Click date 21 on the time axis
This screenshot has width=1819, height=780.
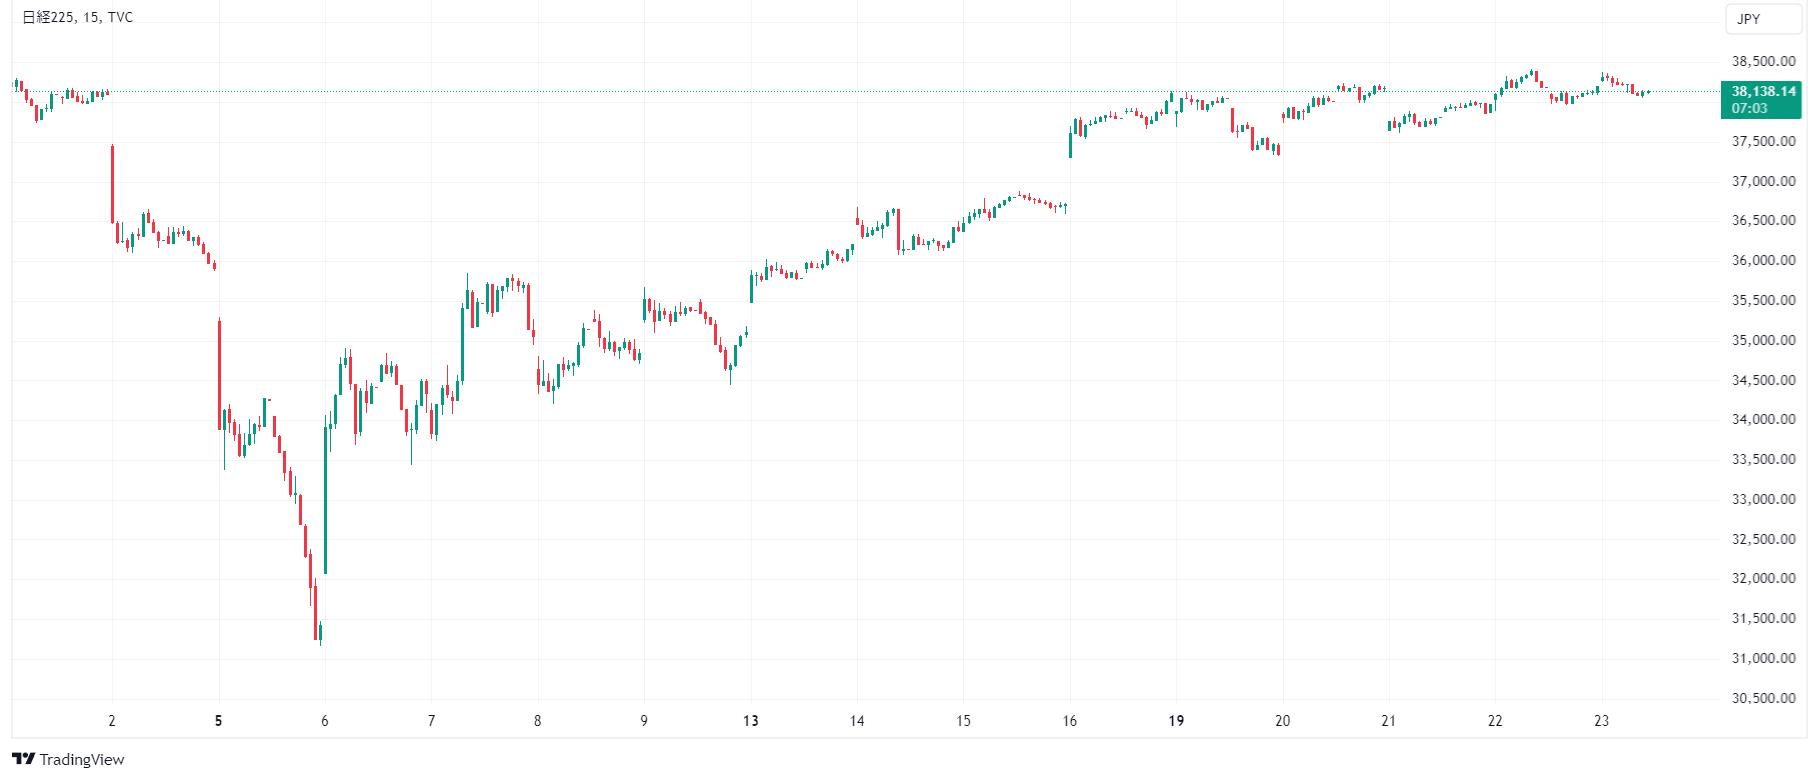1389,721
